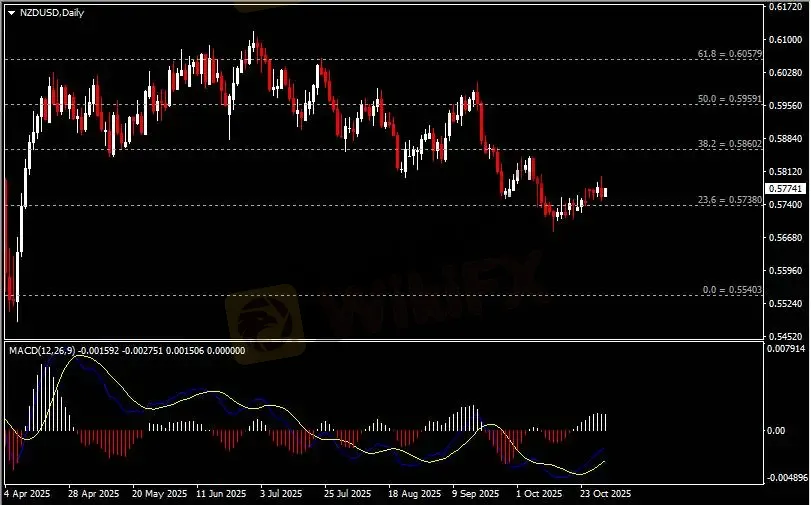Select the 61.8 = 0.60579 Fibonacci label

pos(729,54)
